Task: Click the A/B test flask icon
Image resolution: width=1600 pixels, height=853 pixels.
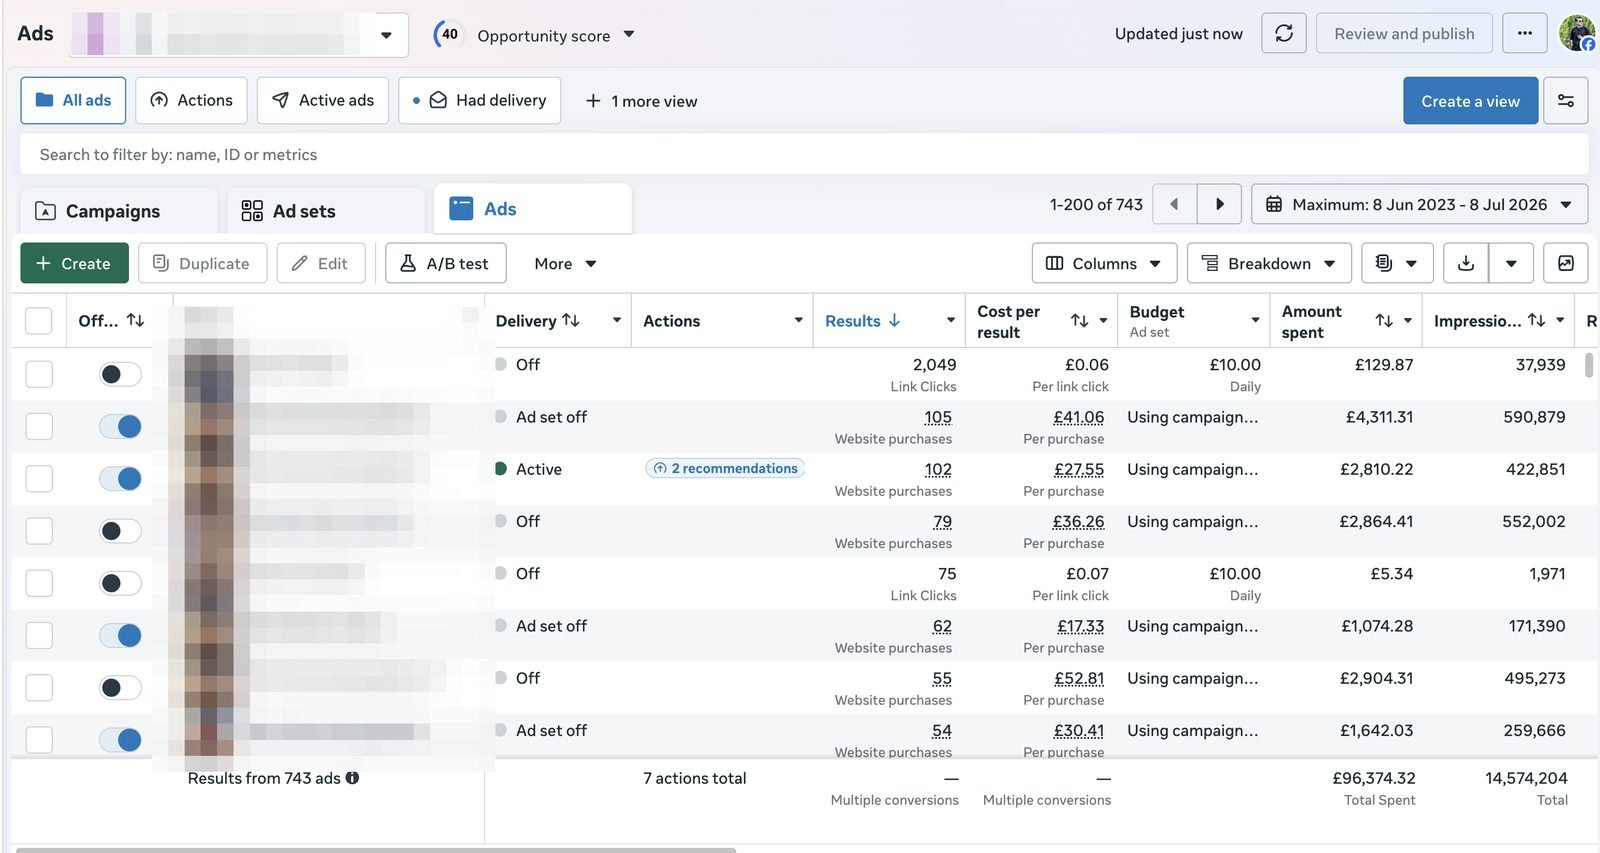Action: click(408, 263)
